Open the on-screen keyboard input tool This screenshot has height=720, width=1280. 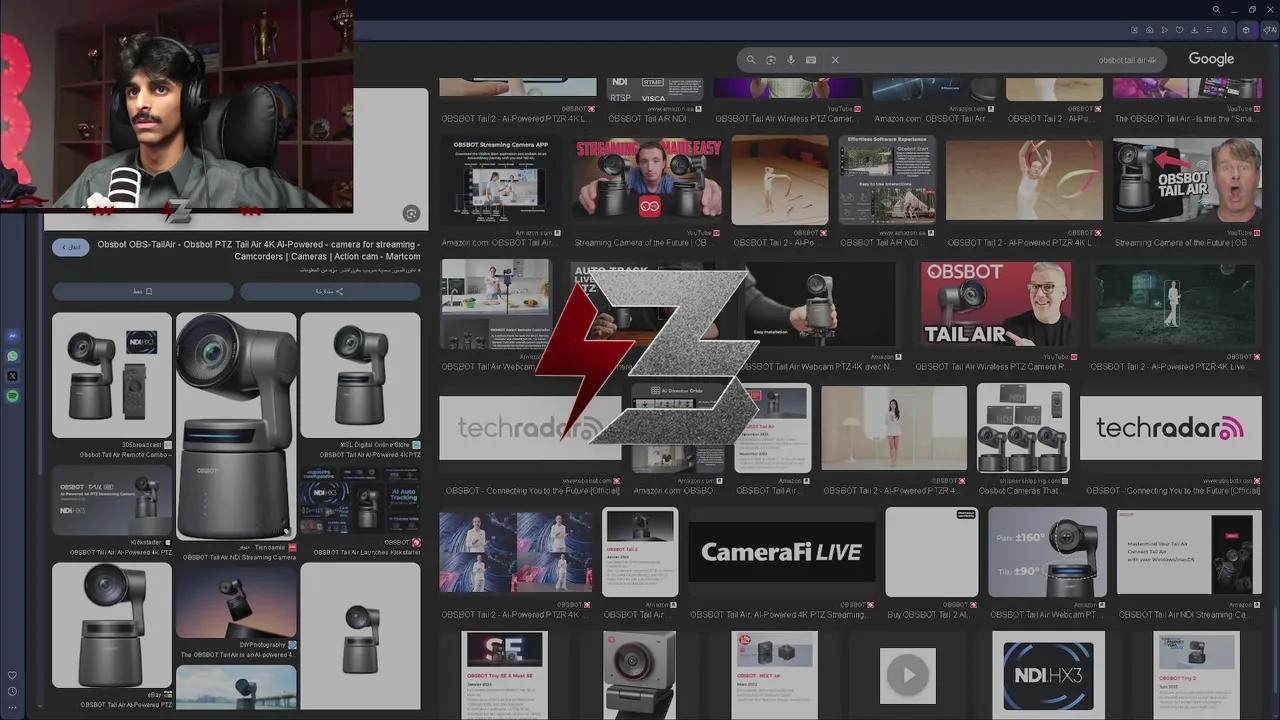pyautogui.click(x=811, y=60)
